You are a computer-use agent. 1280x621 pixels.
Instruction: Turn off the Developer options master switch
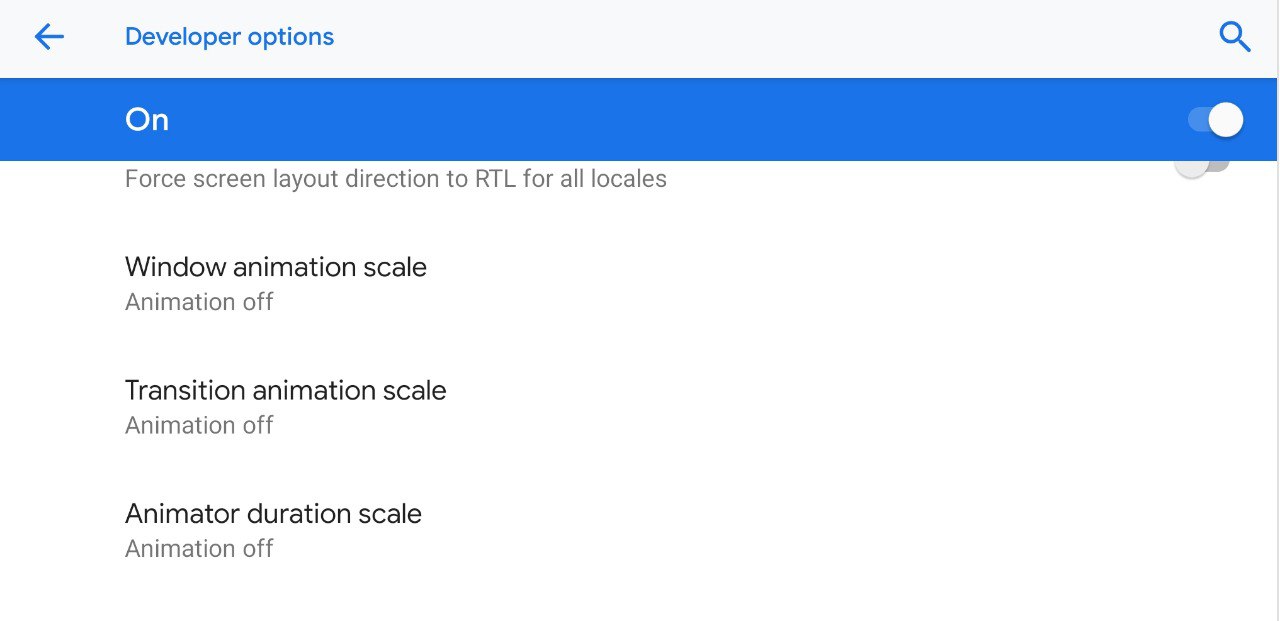[1215, 120]
